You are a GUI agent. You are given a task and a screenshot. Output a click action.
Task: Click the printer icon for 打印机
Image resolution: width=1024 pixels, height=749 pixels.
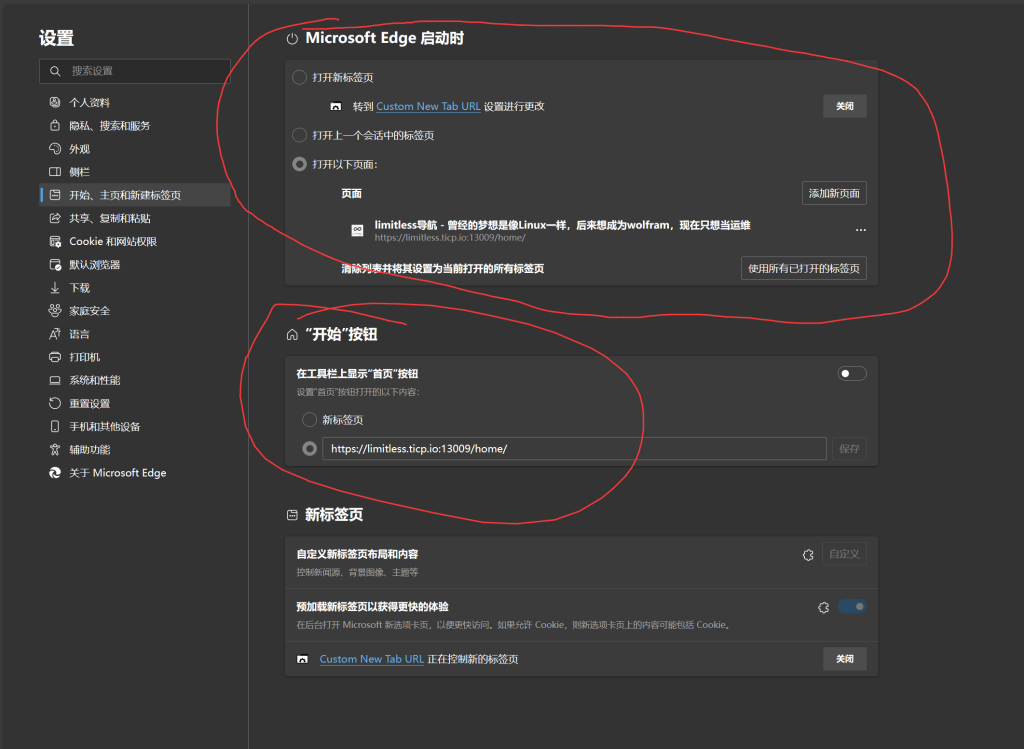(55, 357)
